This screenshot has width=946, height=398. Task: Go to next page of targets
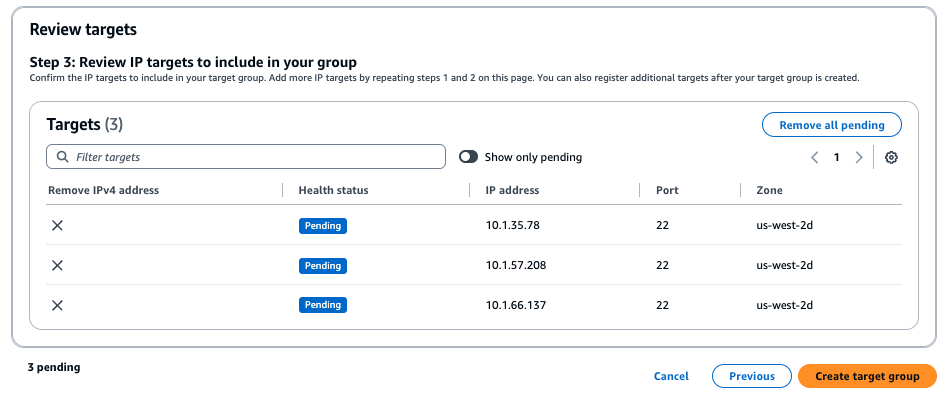[859, 157]
